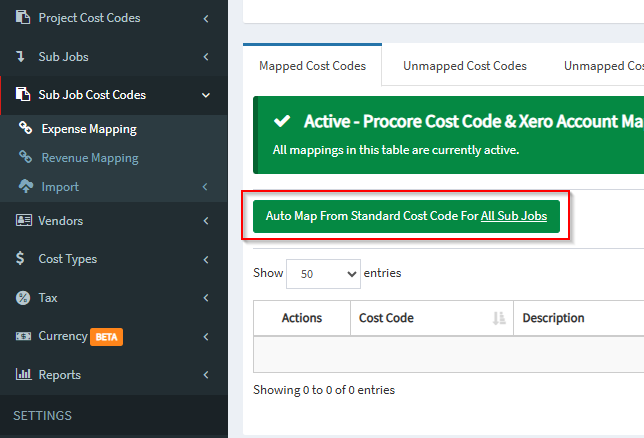This screenshot has width=644, height=438.
Task: Click the checkmark icon in Active banner
Action: click(x=282, y=121)
